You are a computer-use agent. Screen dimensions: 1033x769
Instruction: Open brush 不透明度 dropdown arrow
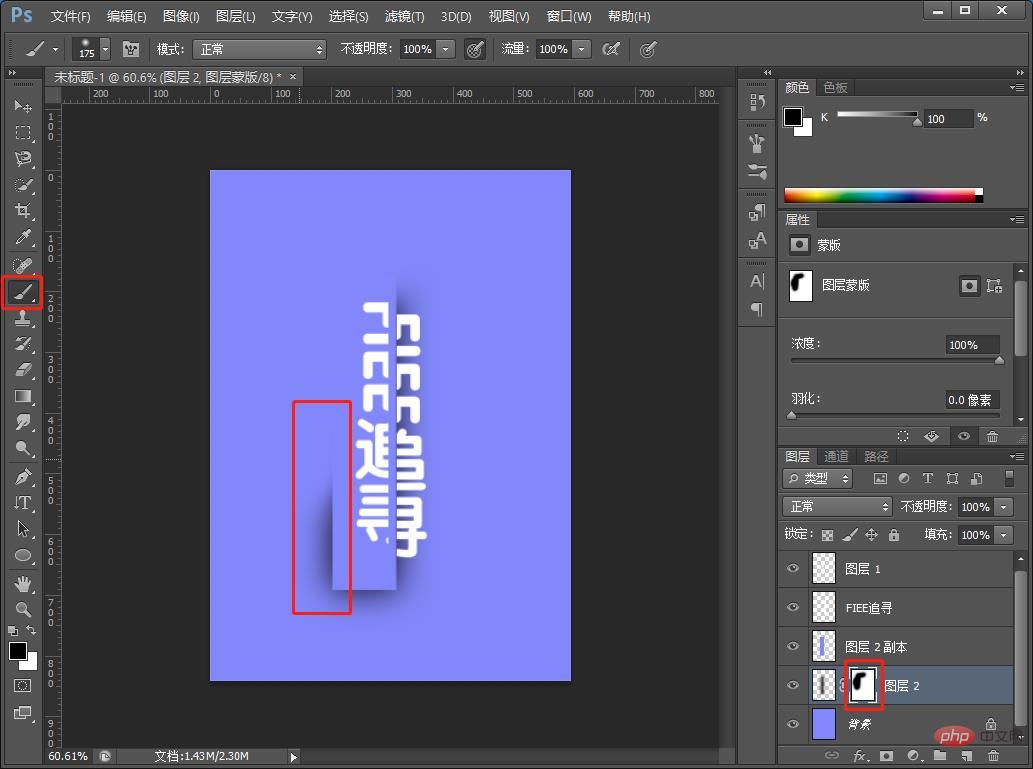446,49
